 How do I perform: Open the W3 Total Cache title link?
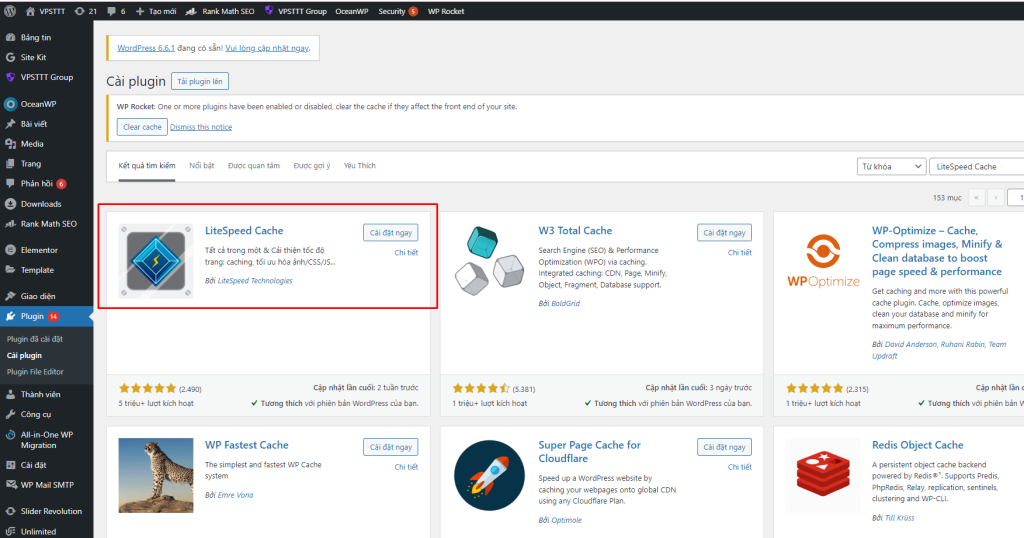point(575,231)
